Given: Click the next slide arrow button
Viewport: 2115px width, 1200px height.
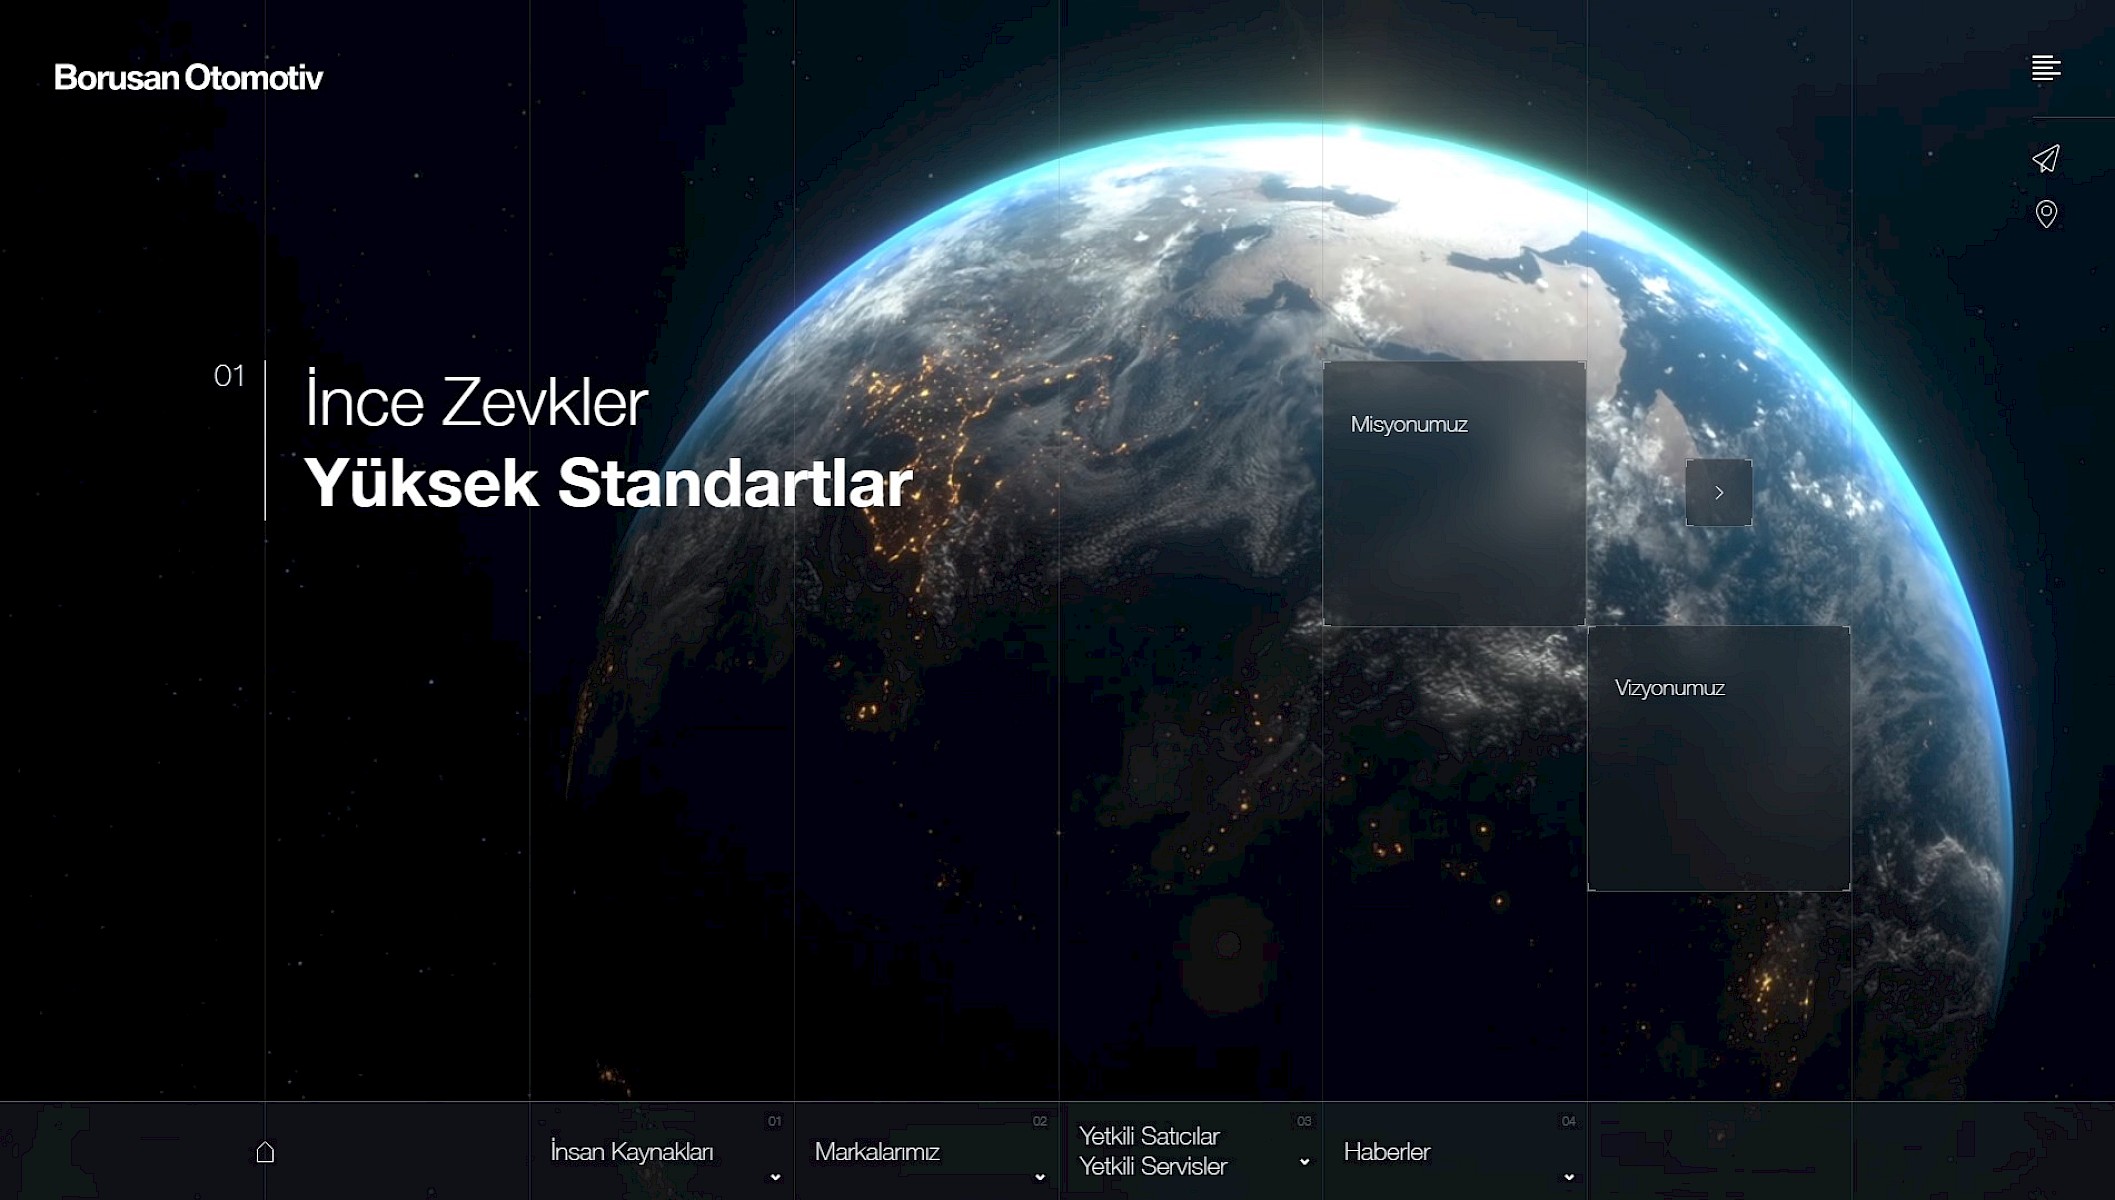Looking at the screenshot, I should coord(1718,493).
